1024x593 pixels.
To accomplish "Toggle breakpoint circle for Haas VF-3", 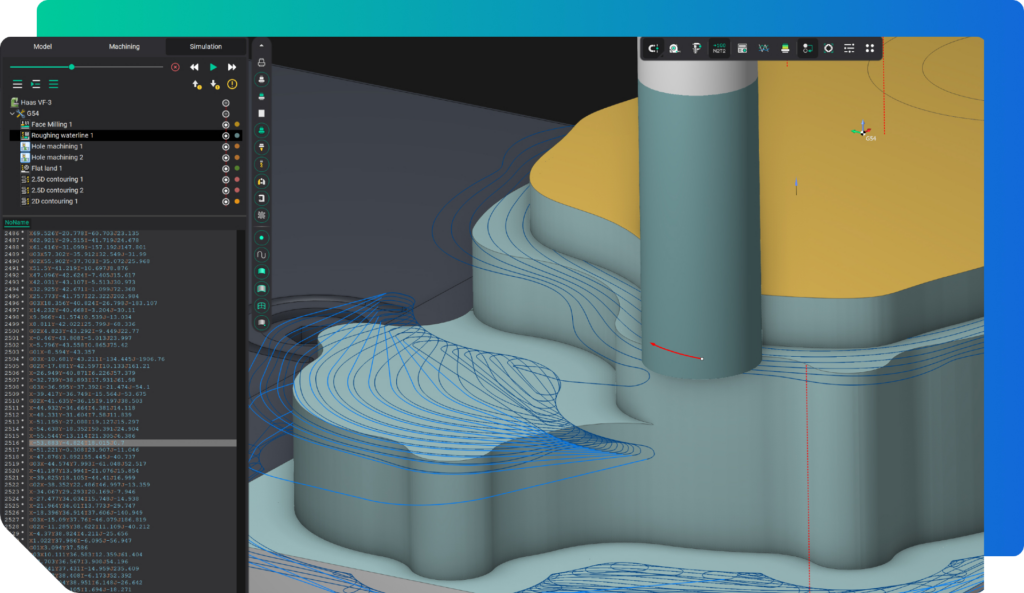I will (x=226, y=103).
